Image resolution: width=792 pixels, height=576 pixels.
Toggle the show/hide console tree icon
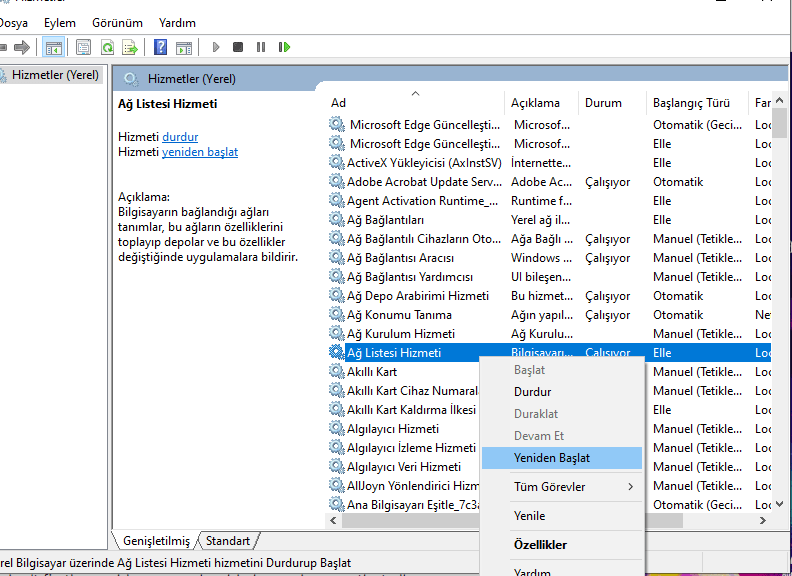(x=54, y=47)
